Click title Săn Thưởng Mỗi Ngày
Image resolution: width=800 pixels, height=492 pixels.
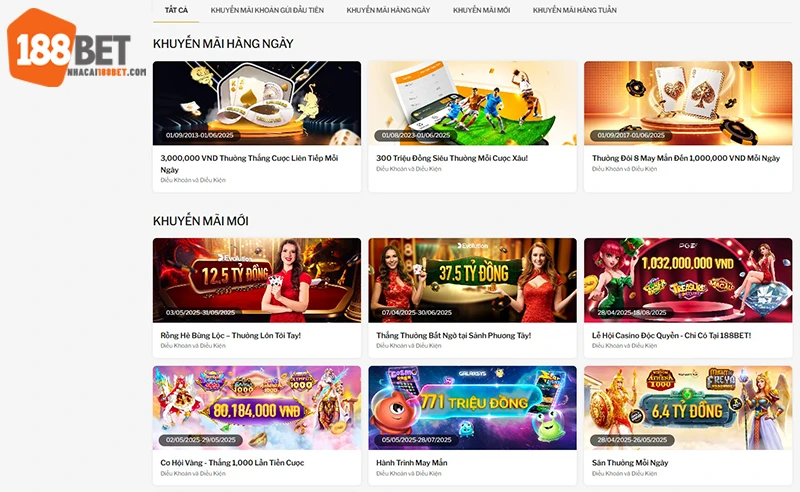click(x=630, y=462)
